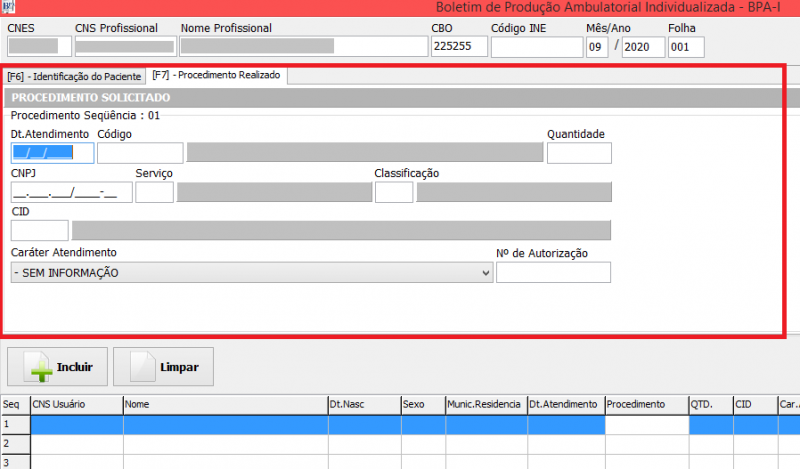
Task: Click the CID code field
Action: click(x=39, y=230)
